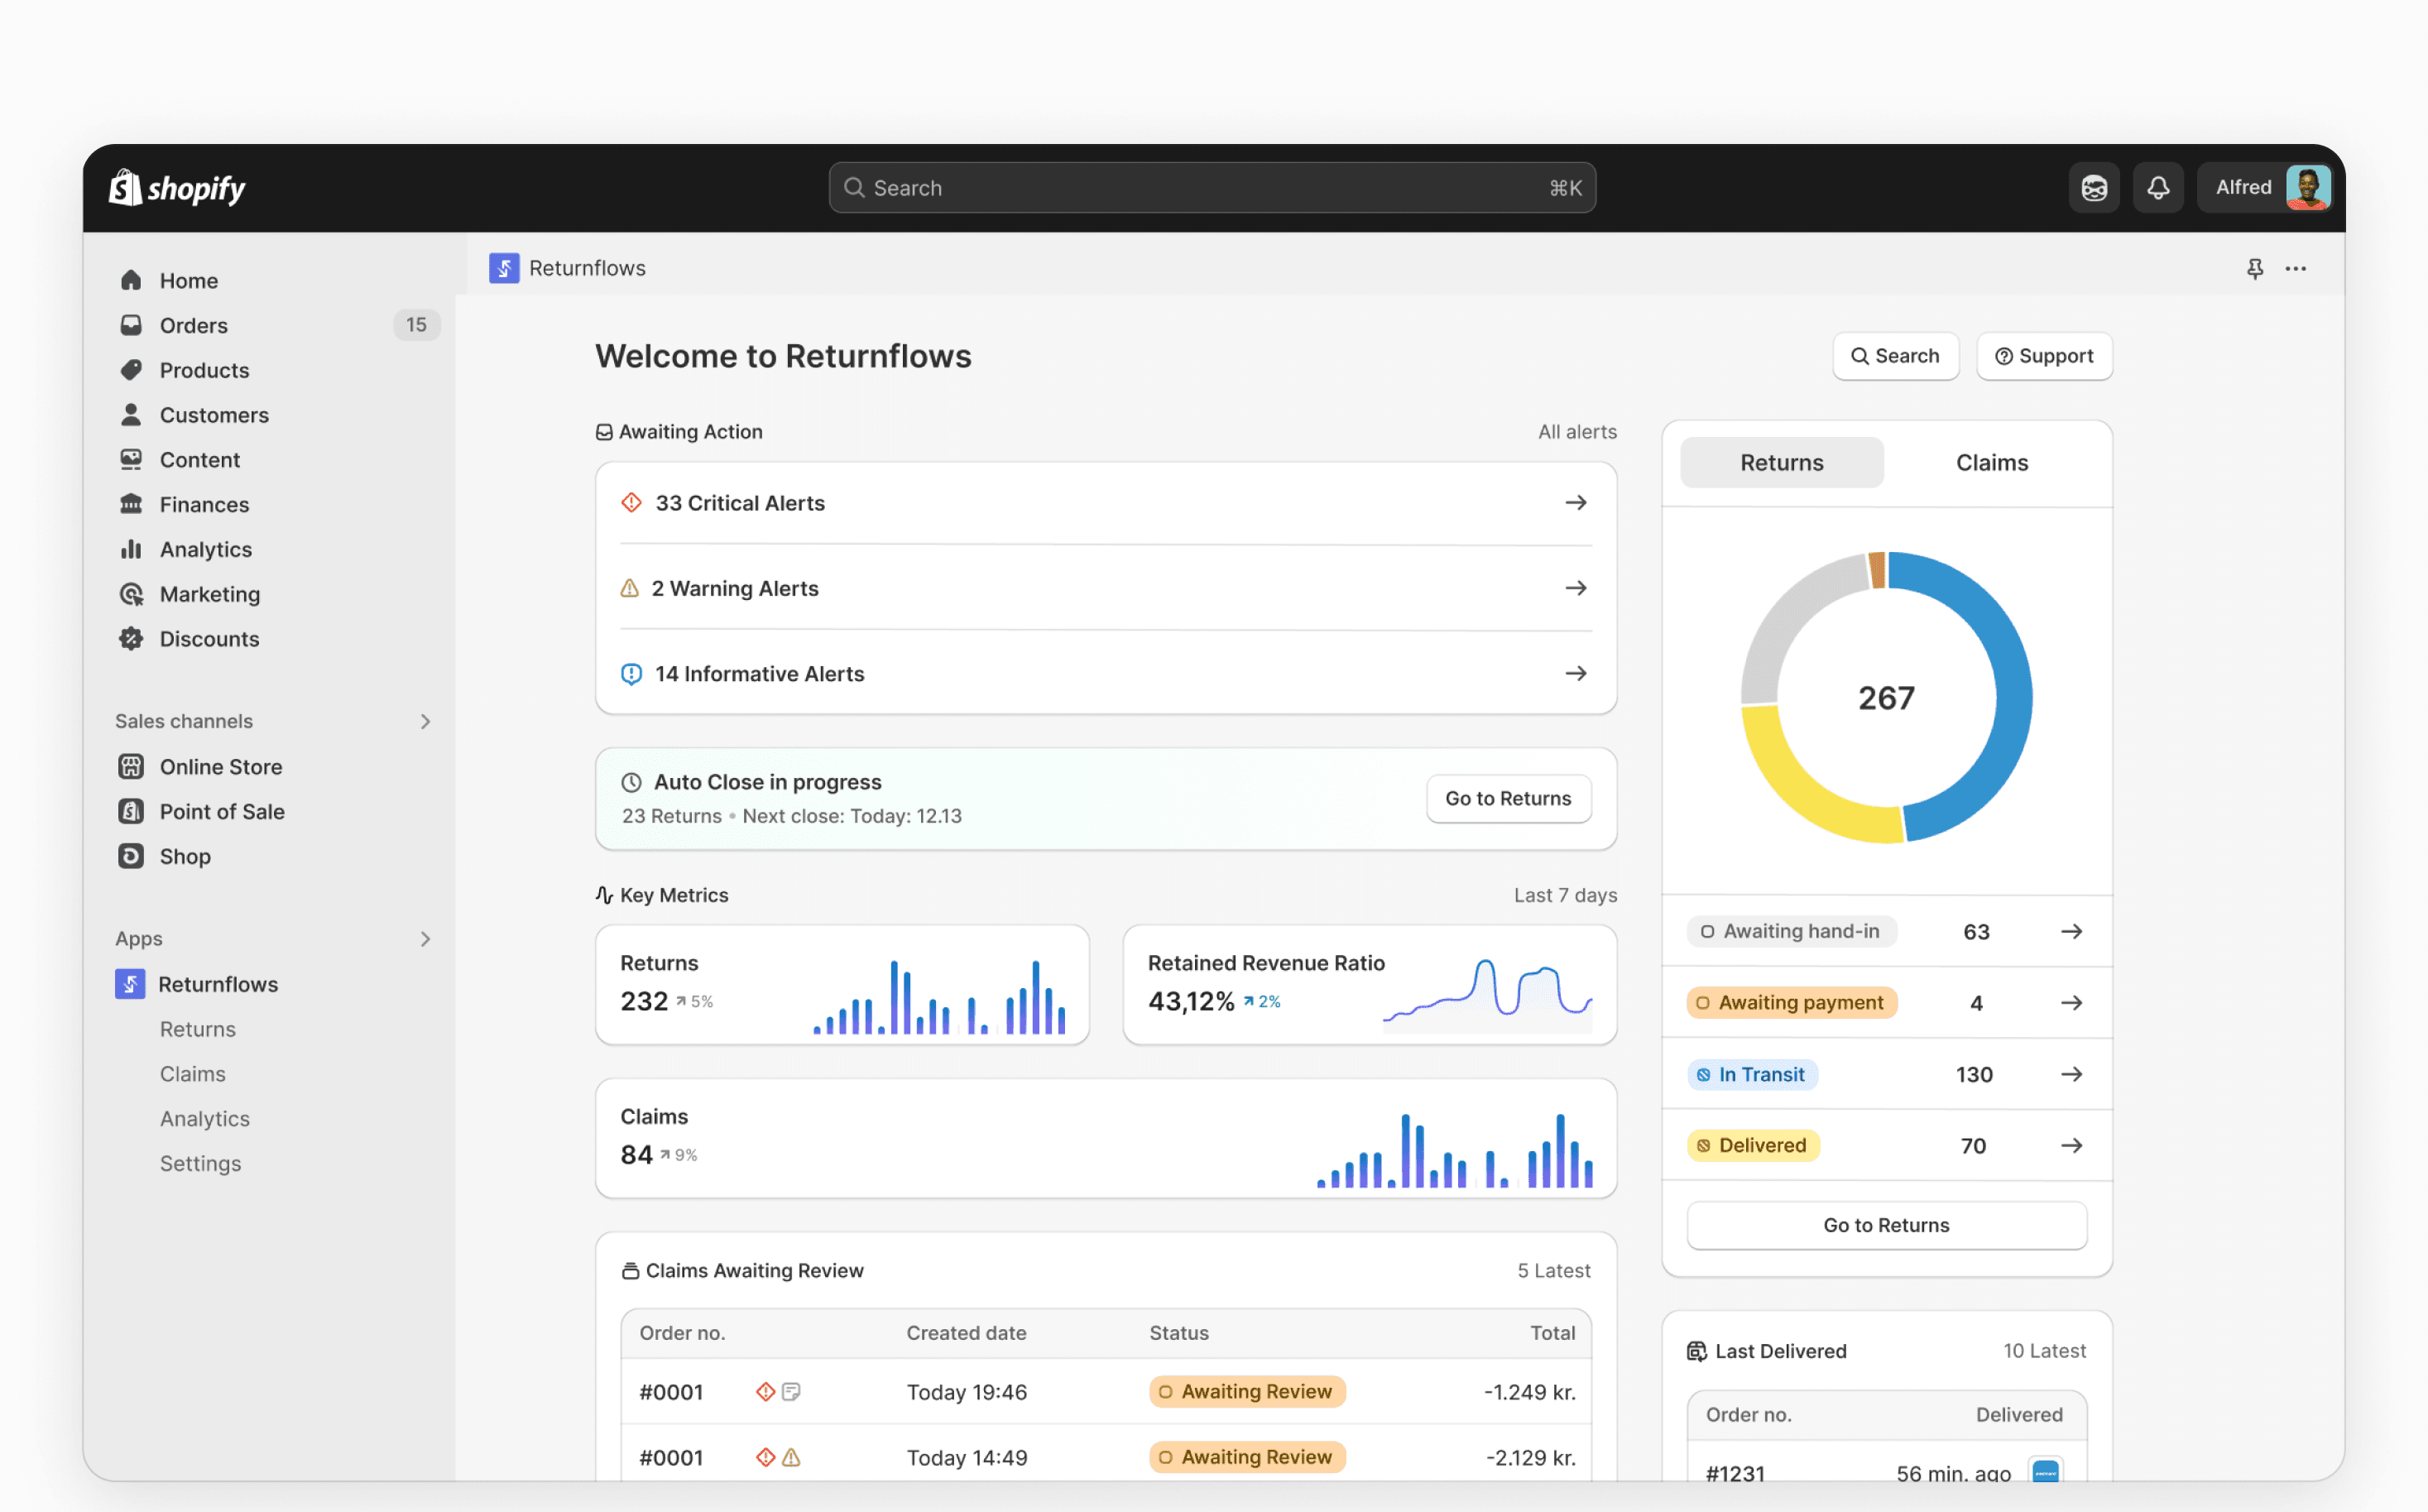Pin the Returnflows app with the pin icon

2255,268
